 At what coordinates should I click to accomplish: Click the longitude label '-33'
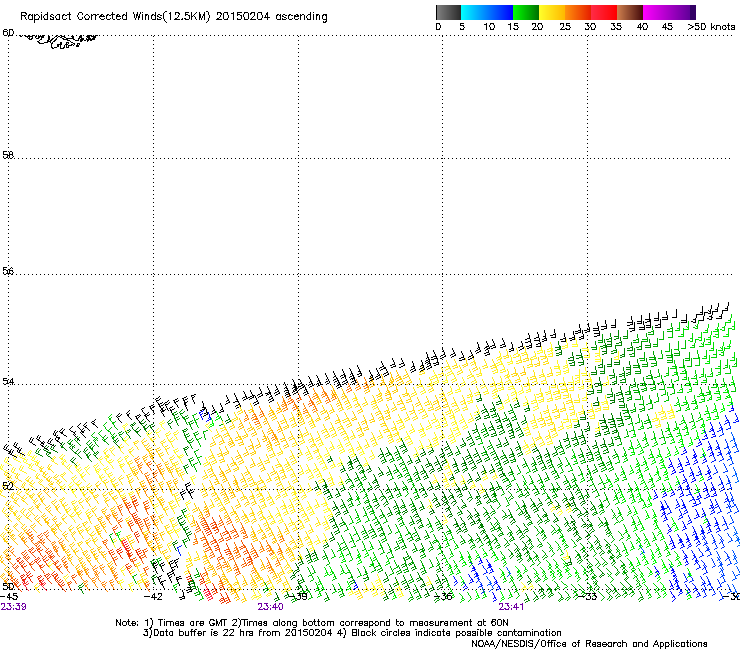tap(588, 597)
